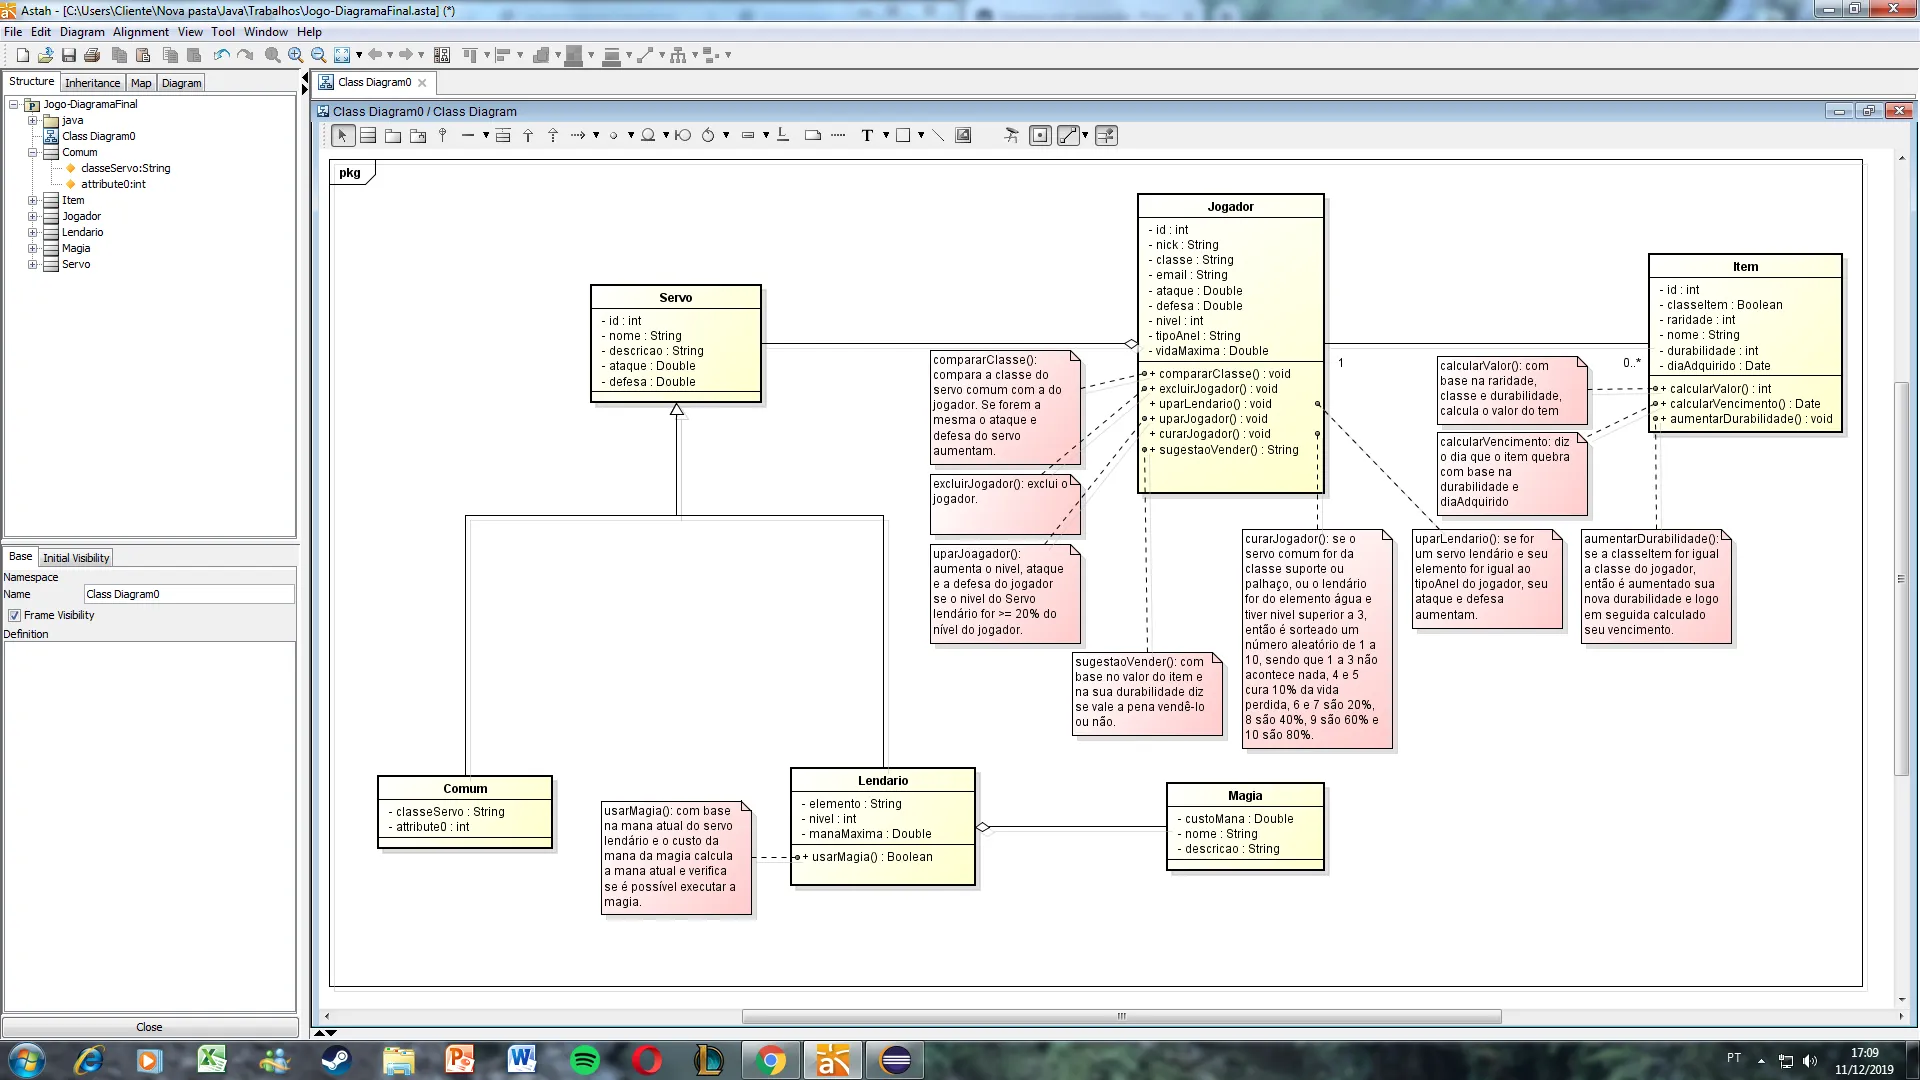Select the Package tool in diagram toolbar
The width and height of the screenshot is (1920, 1080).
tap(393, 136)
